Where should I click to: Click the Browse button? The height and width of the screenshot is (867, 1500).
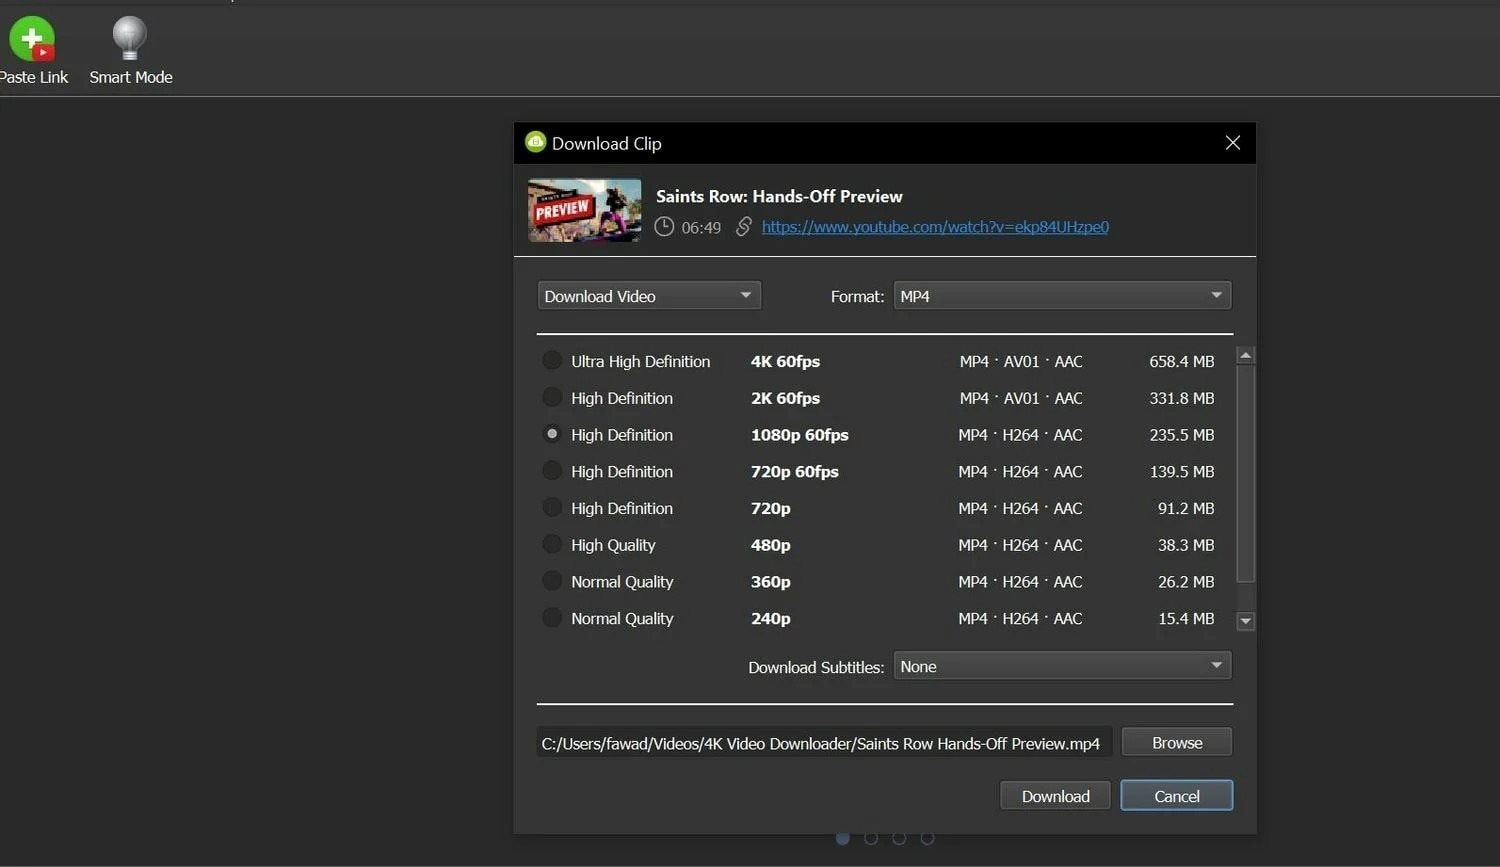pos(1177,743)
